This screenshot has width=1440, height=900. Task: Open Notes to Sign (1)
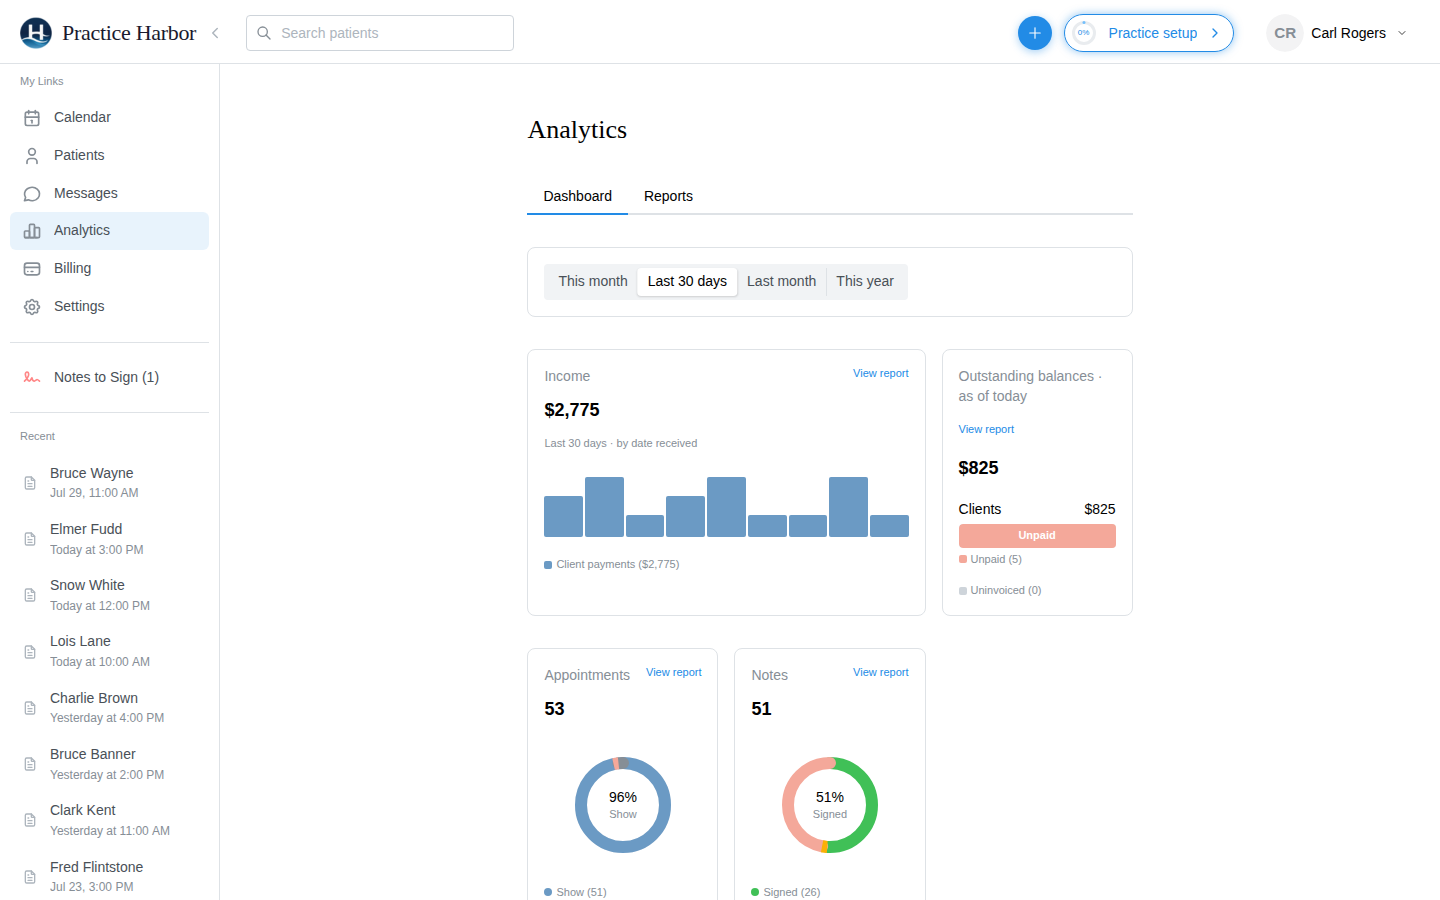(110, 377)
